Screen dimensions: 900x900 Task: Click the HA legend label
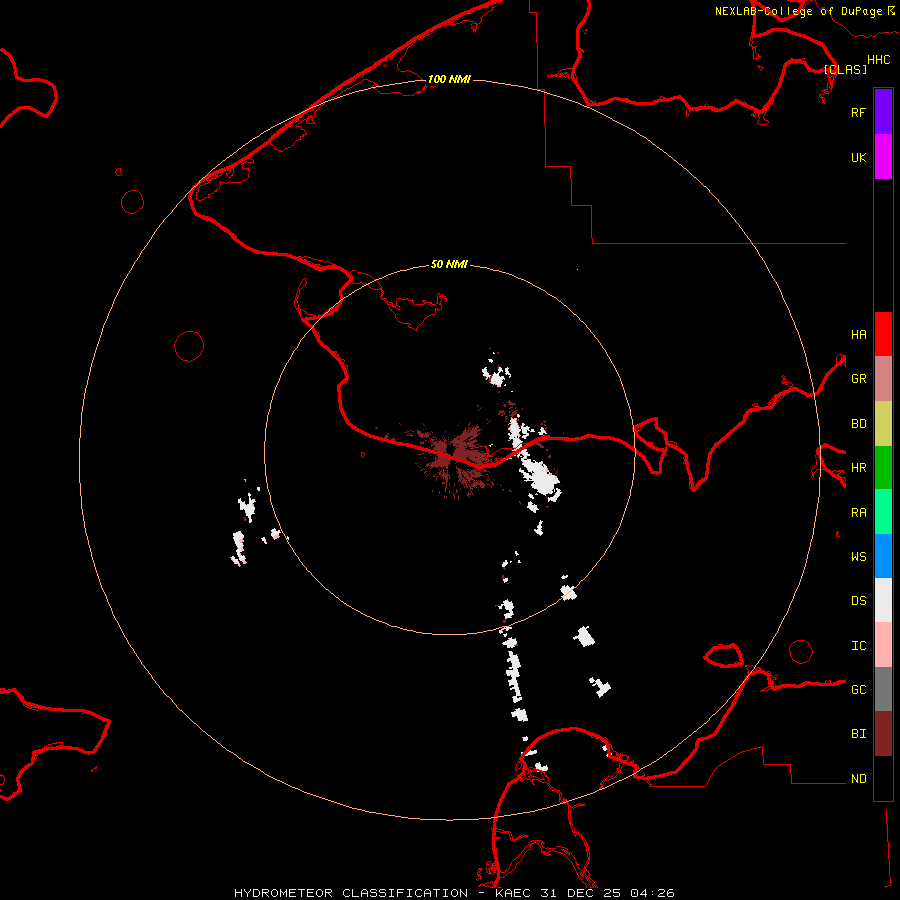pyautogui.click(x=858, y=335)
